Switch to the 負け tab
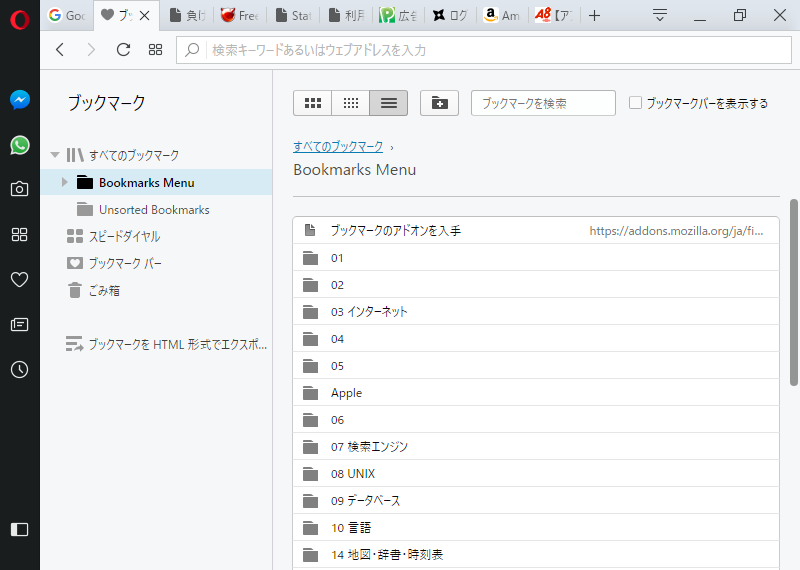The height and width of the screenshot is (570, 800). coord(187,15)
